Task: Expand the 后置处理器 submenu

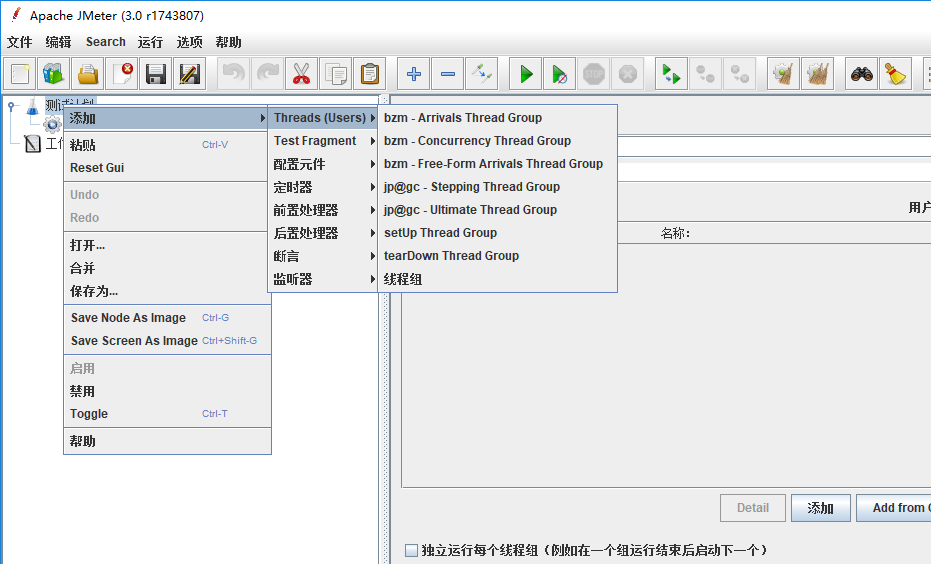Action: (323, 233)
